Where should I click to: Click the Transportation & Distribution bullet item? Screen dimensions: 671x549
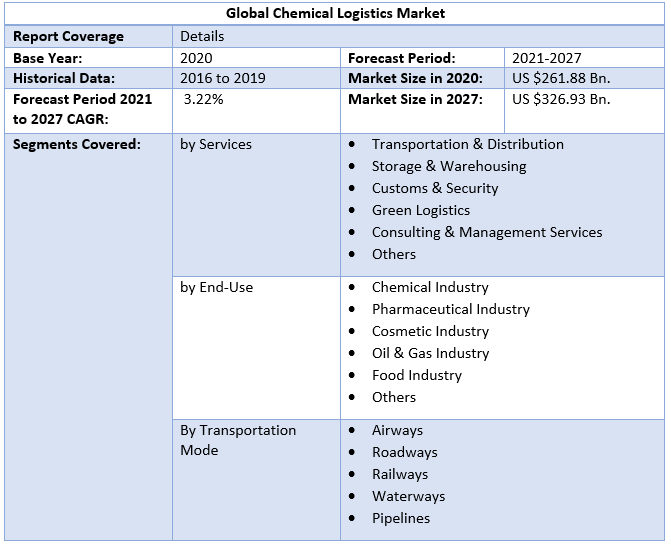[x=467, y=144]
